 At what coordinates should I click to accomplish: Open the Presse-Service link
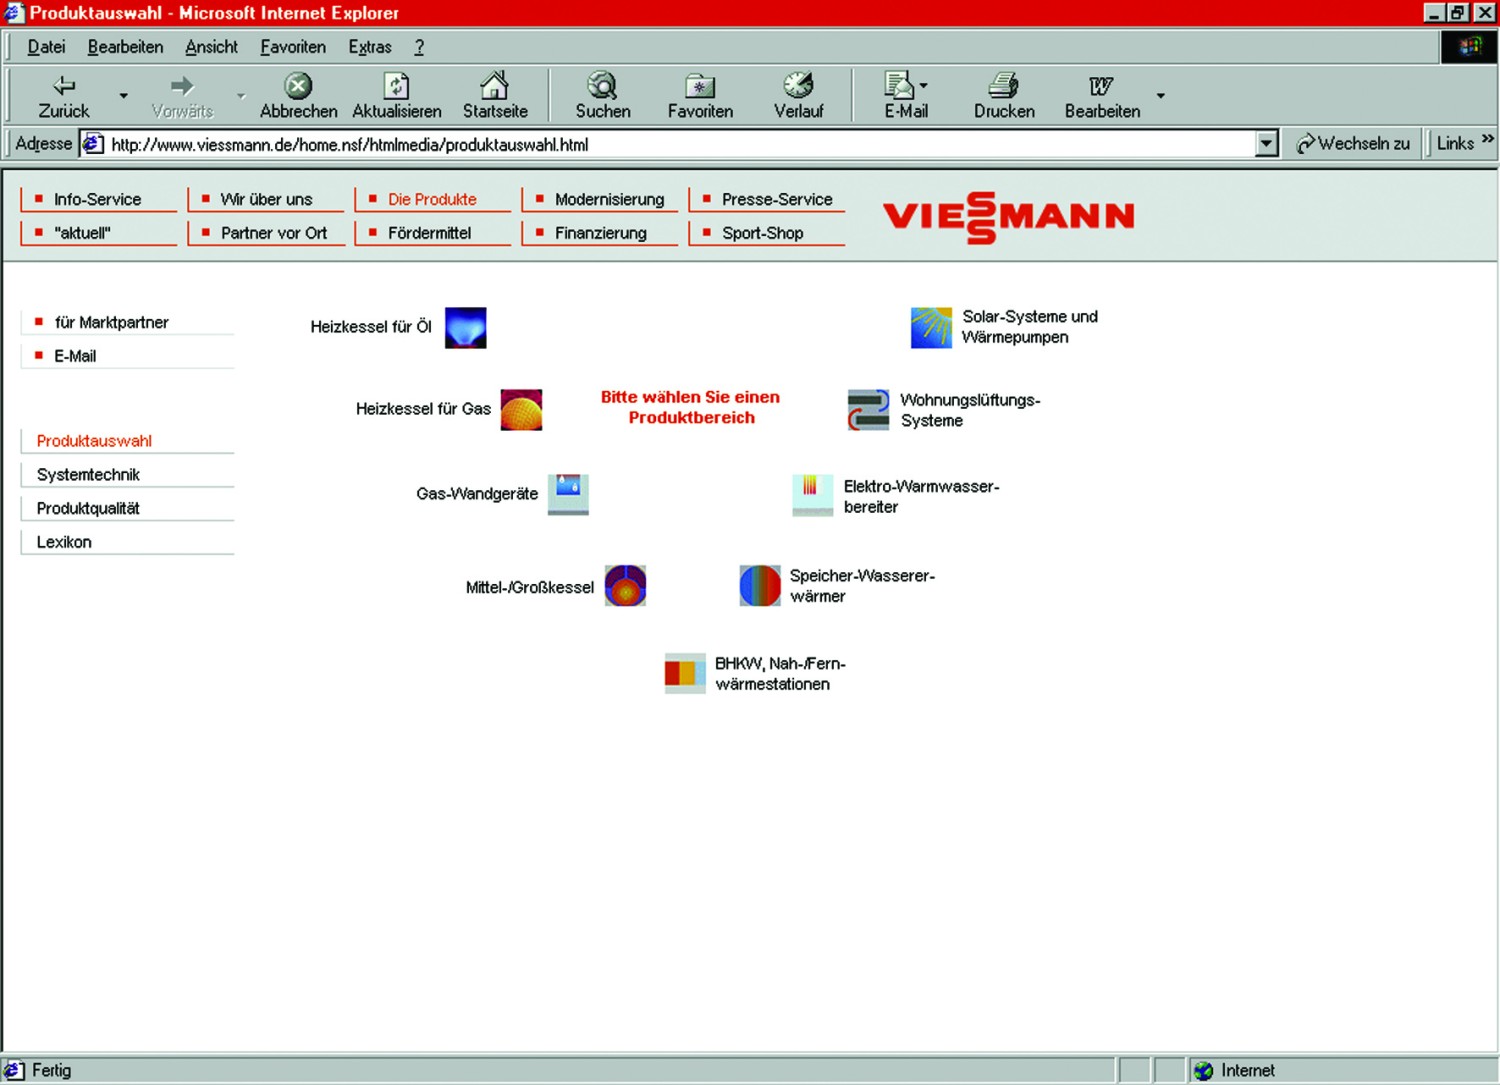[777, 199]
